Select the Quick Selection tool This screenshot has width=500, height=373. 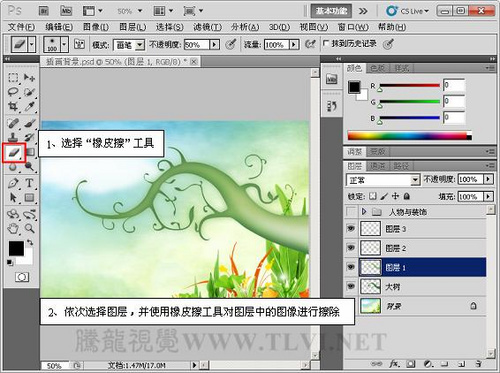(29, 92)
